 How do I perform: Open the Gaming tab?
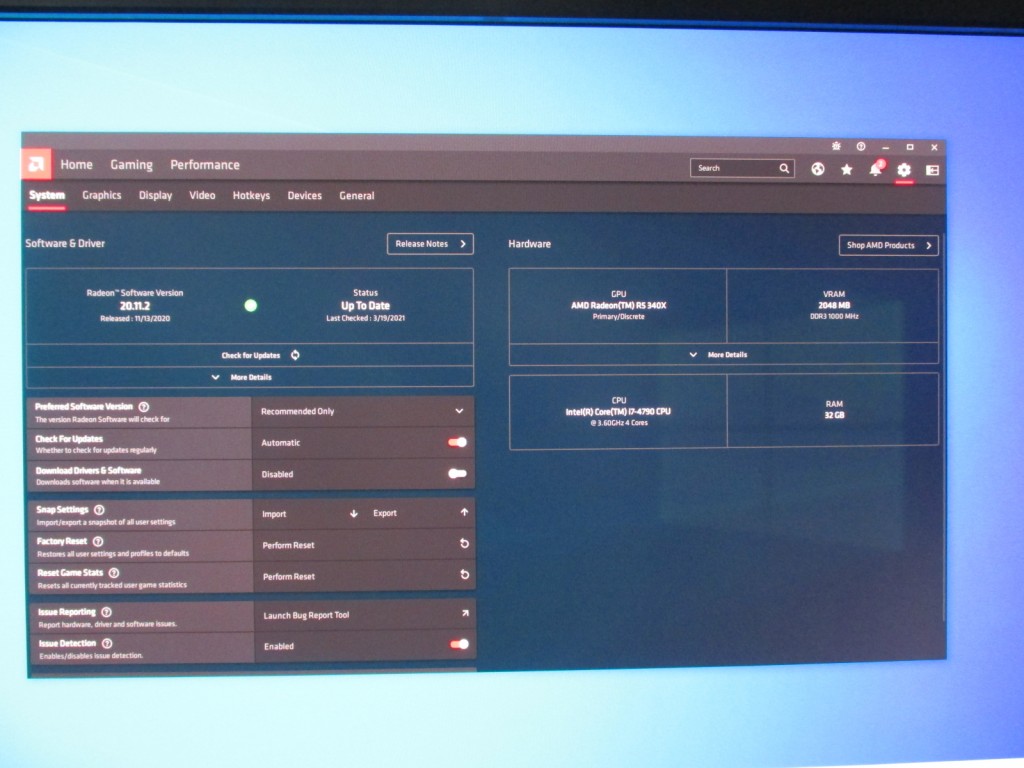(x=131, y=165)
